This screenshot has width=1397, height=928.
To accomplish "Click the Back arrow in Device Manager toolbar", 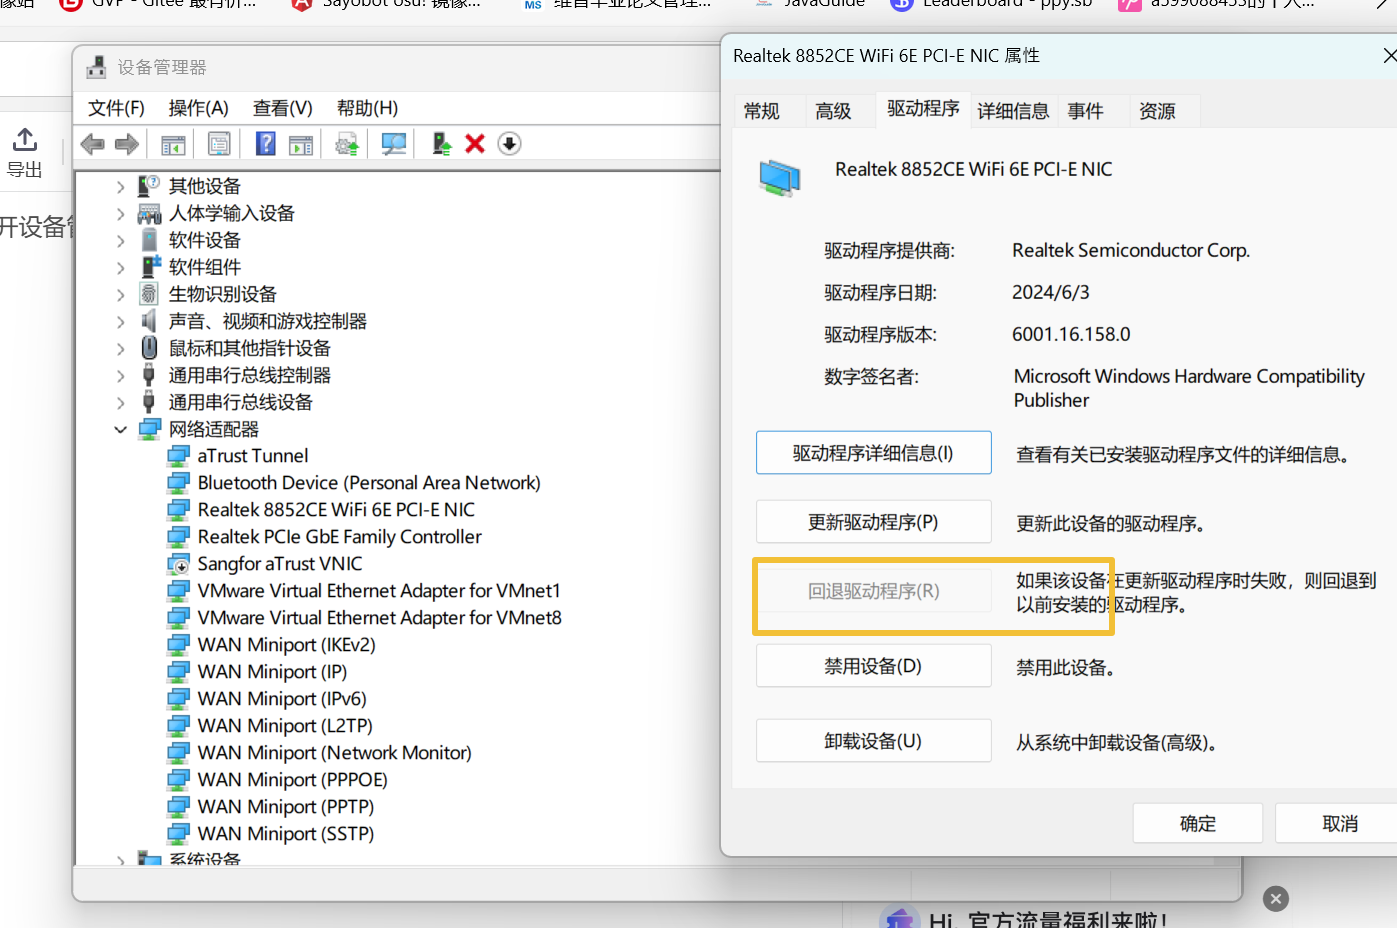I will click(x=93, y=144).
